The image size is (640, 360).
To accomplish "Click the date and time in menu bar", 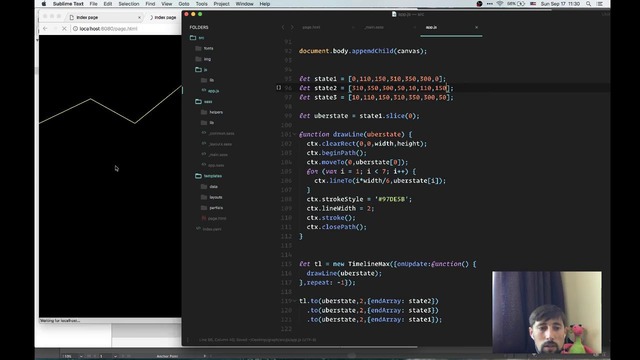I will click(x=560, y=4).
